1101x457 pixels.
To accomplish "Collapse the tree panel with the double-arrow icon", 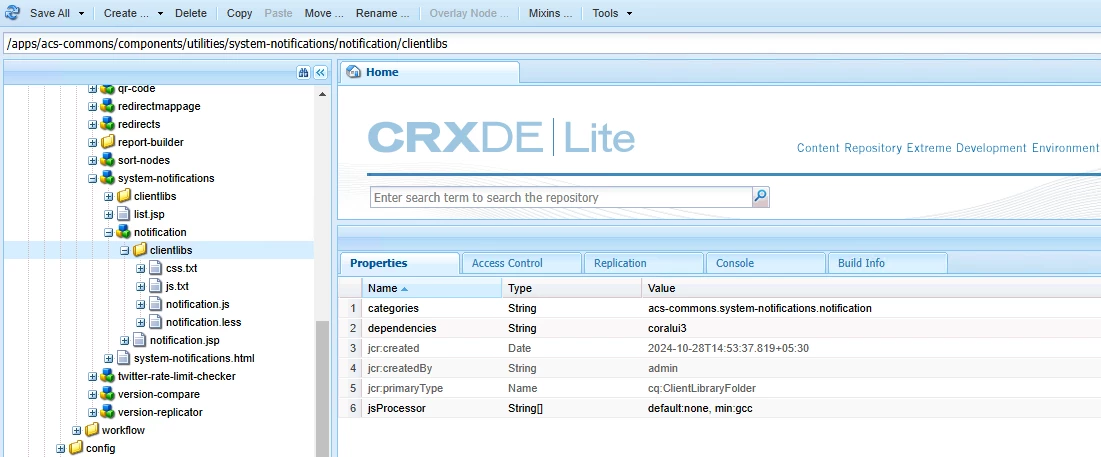I will [320, 72].
